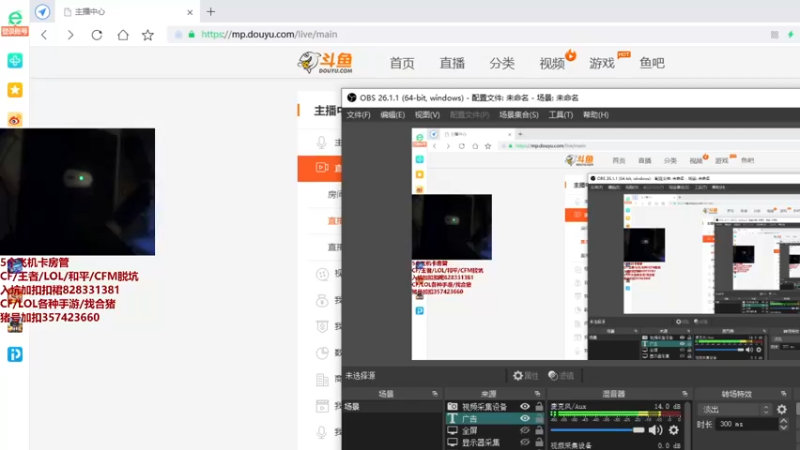Viewport: 800px width, 450px height.
Task: Select the 广告 text source row
Action: [x=495, y=418]
